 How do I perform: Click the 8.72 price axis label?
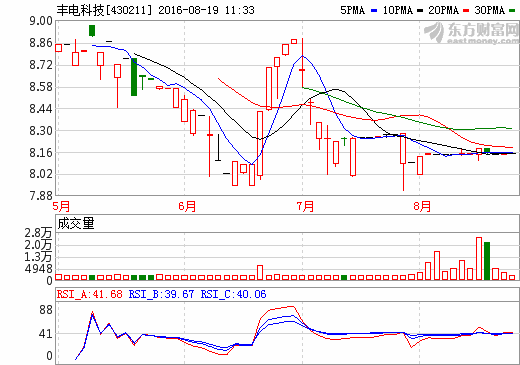point(41,65)
